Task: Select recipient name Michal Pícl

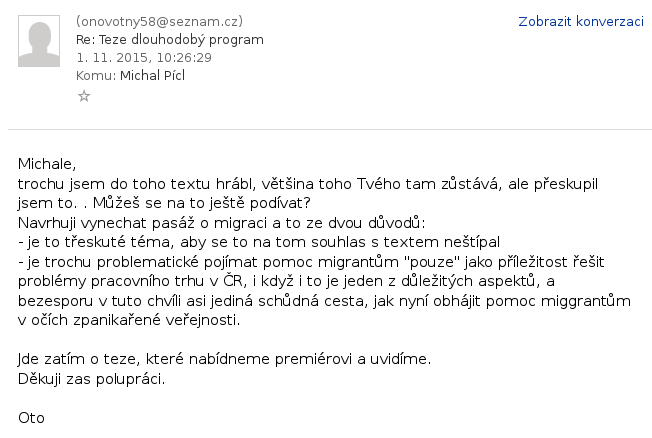Action: coord(152,75)
